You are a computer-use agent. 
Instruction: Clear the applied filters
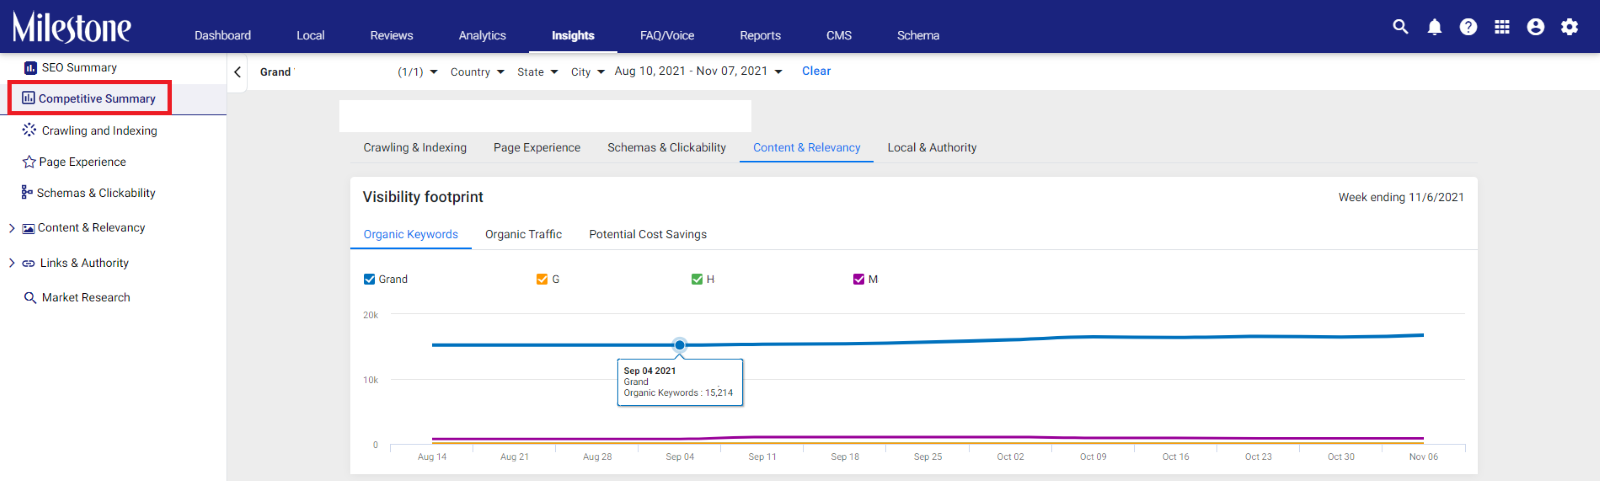tap(816, 71)
